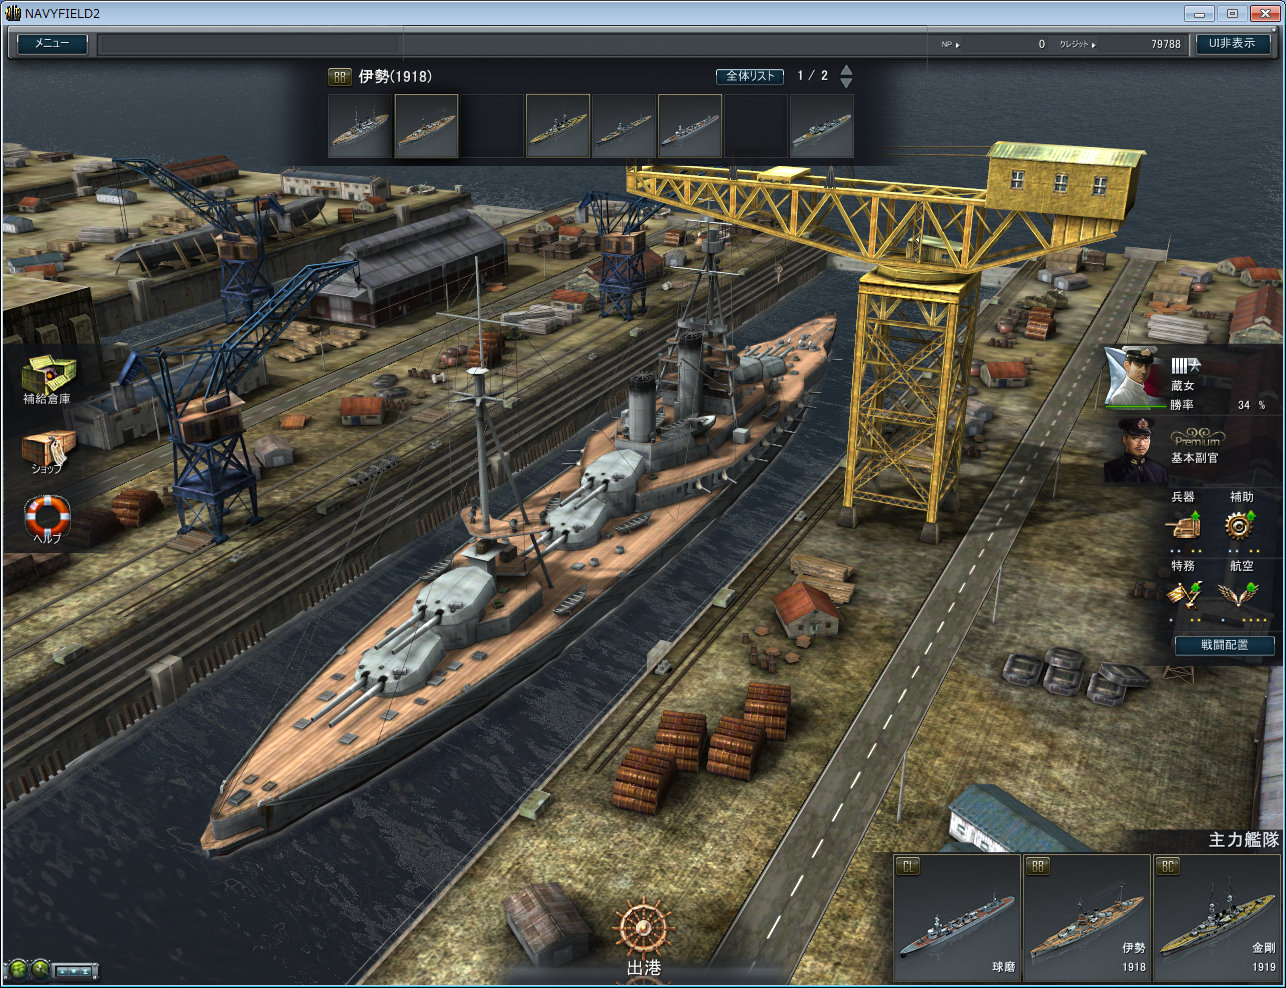Click the 蔵女 commander portrait
Screen dimensions: 1286x988
click(1134, 378)
